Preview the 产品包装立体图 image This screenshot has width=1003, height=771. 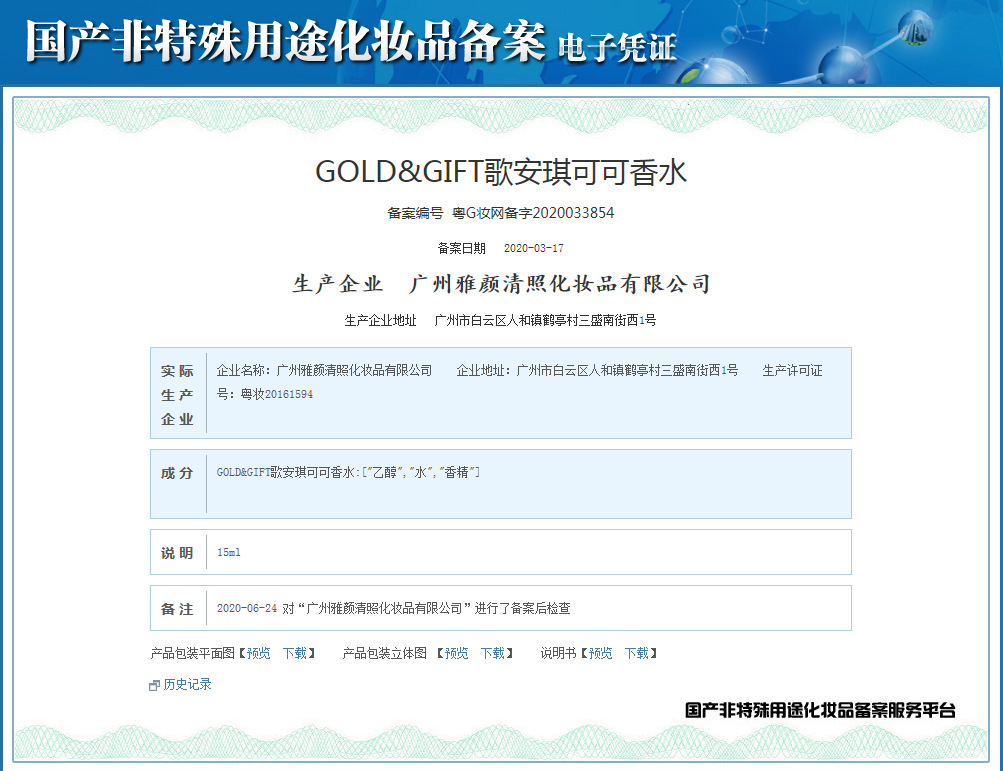click(457, 653)
